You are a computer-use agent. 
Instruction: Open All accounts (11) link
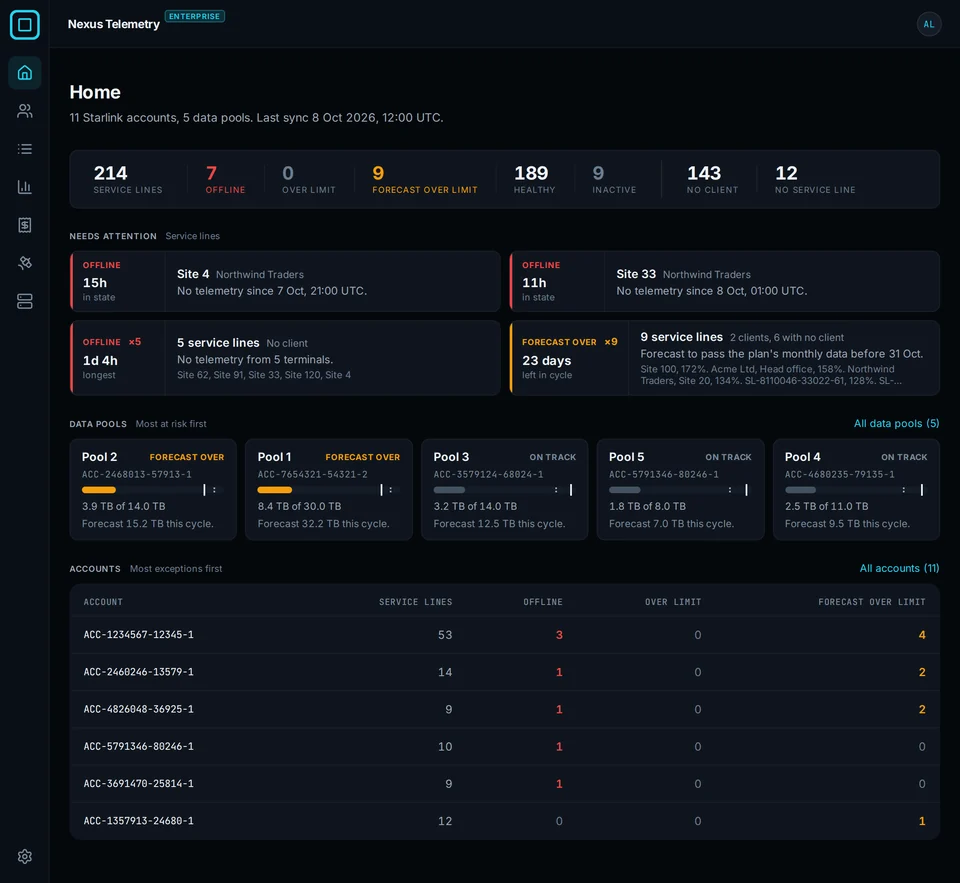899,568
